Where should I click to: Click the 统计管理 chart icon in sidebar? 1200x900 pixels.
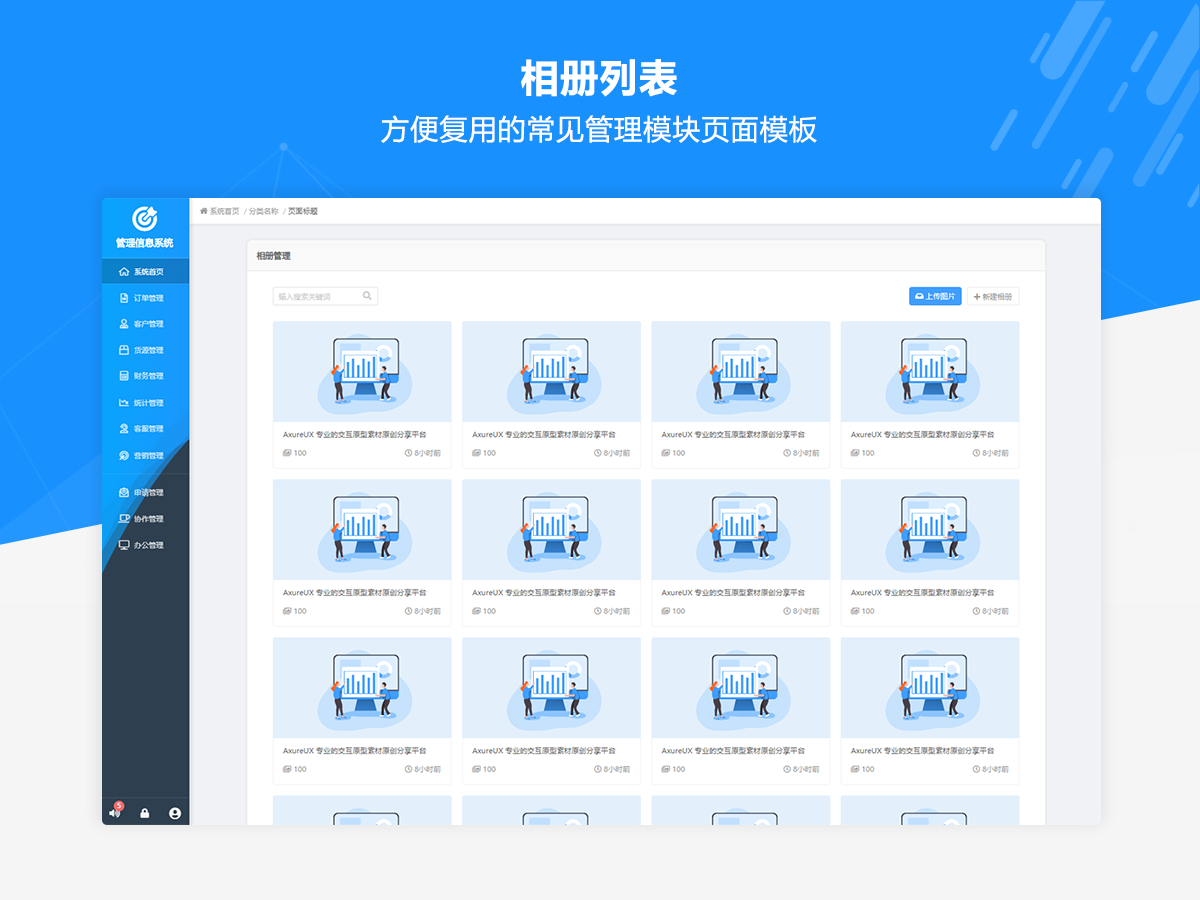[x=124, y=403]
